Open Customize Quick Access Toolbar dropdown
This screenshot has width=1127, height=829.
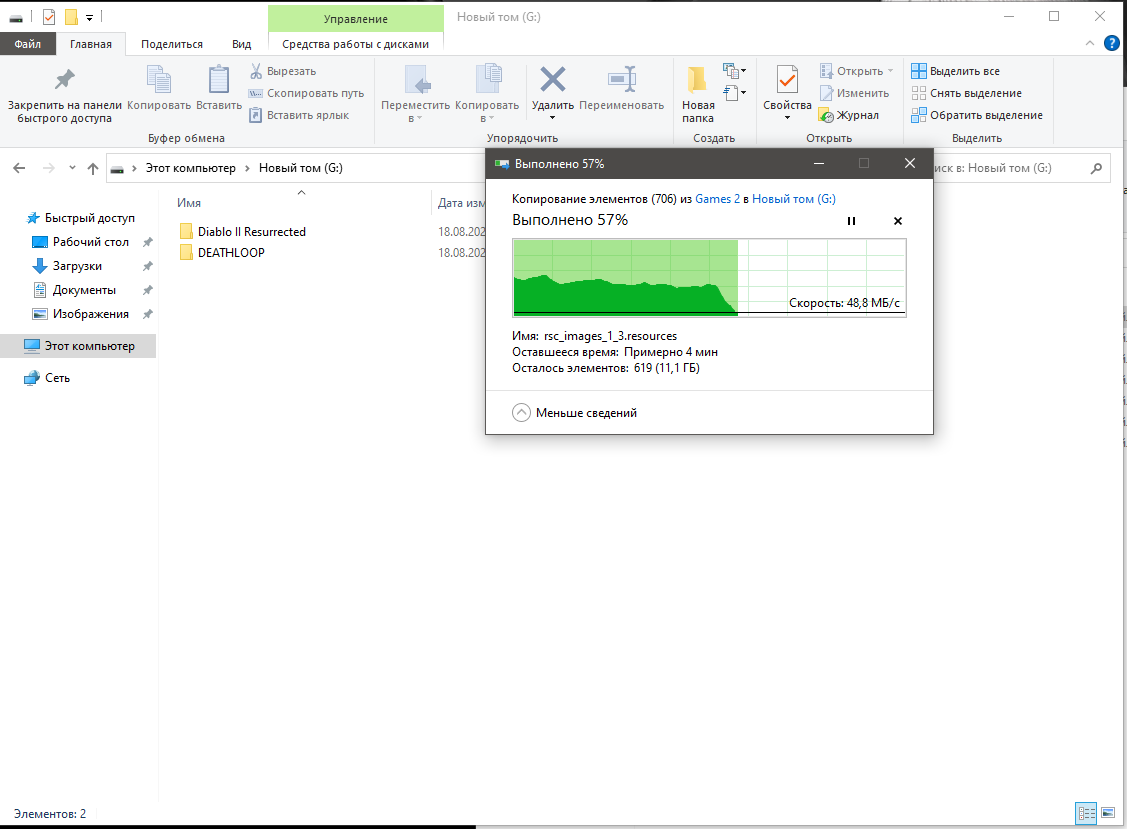pyautogui.click(x=89, y=17)
